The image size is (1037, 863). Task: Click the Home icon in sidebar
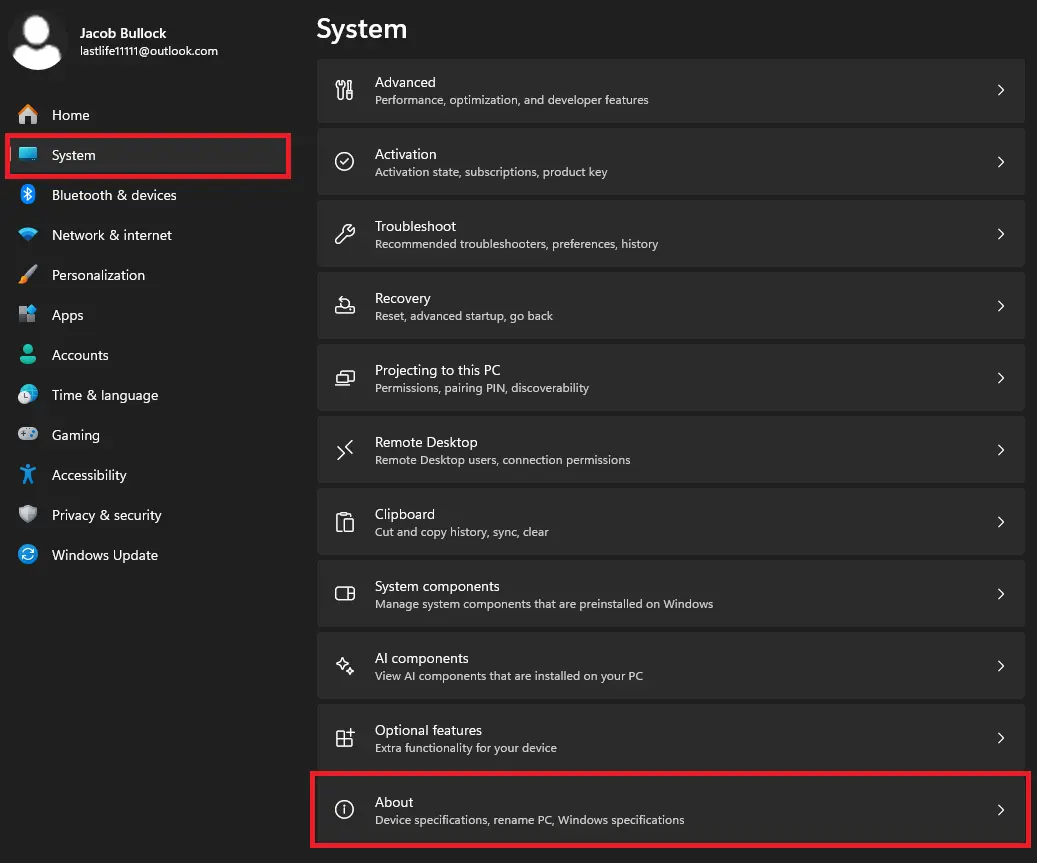[x=28, y=115]
